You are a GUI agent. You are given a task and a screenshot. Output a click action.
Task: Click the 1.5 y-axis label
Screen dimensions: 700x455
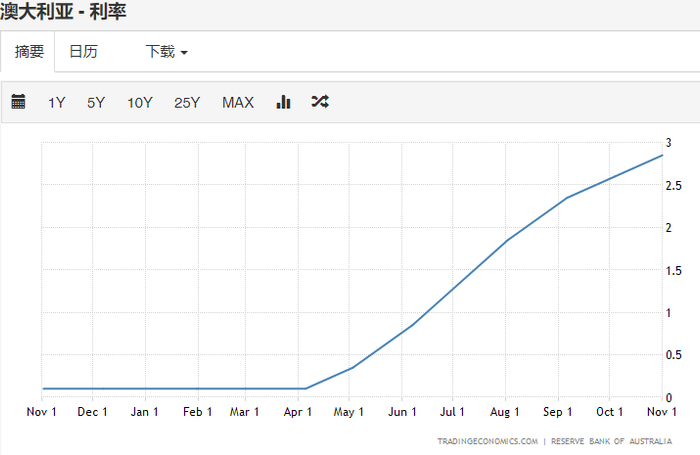(x=674, y=271)
